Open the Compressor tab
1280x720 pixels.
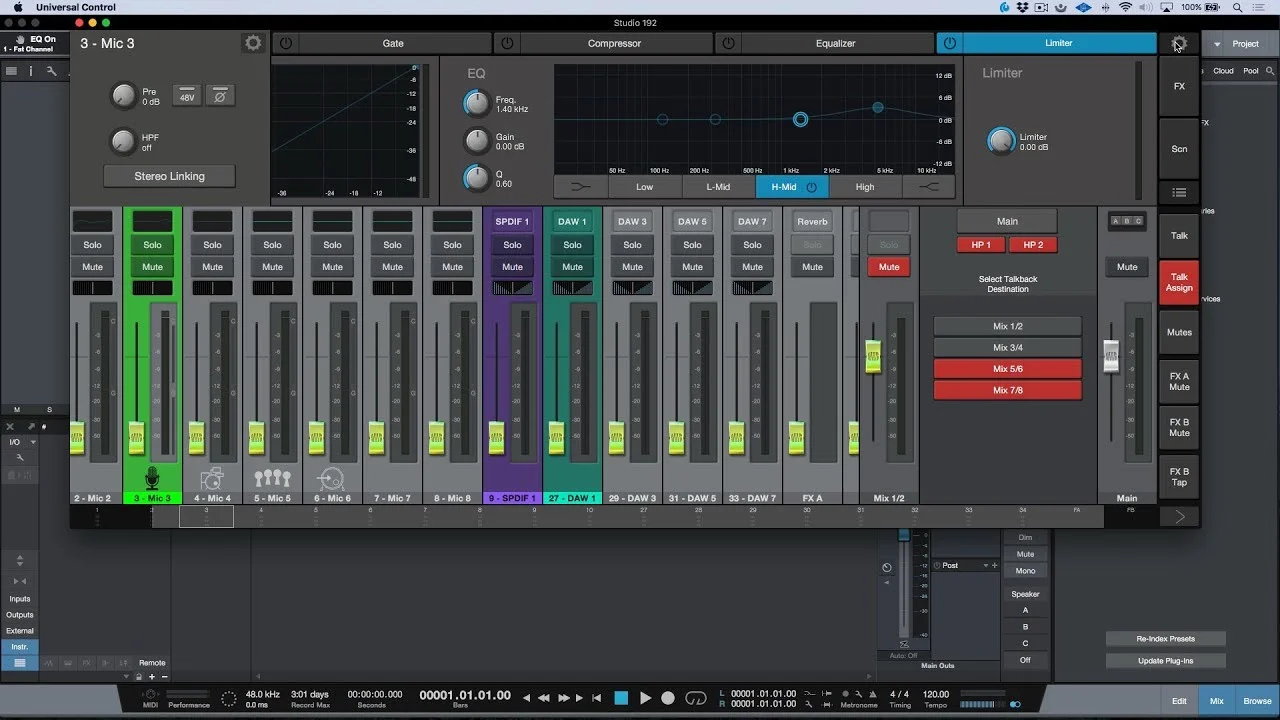coord(615,43)
